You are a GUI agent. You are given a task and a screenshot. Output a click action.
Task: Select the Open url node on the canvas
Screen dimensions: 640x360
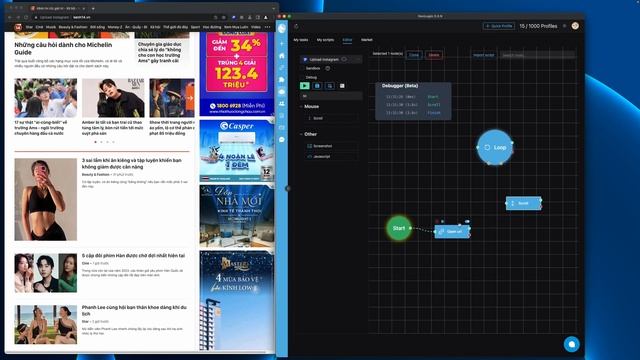[x=452, y=231]
